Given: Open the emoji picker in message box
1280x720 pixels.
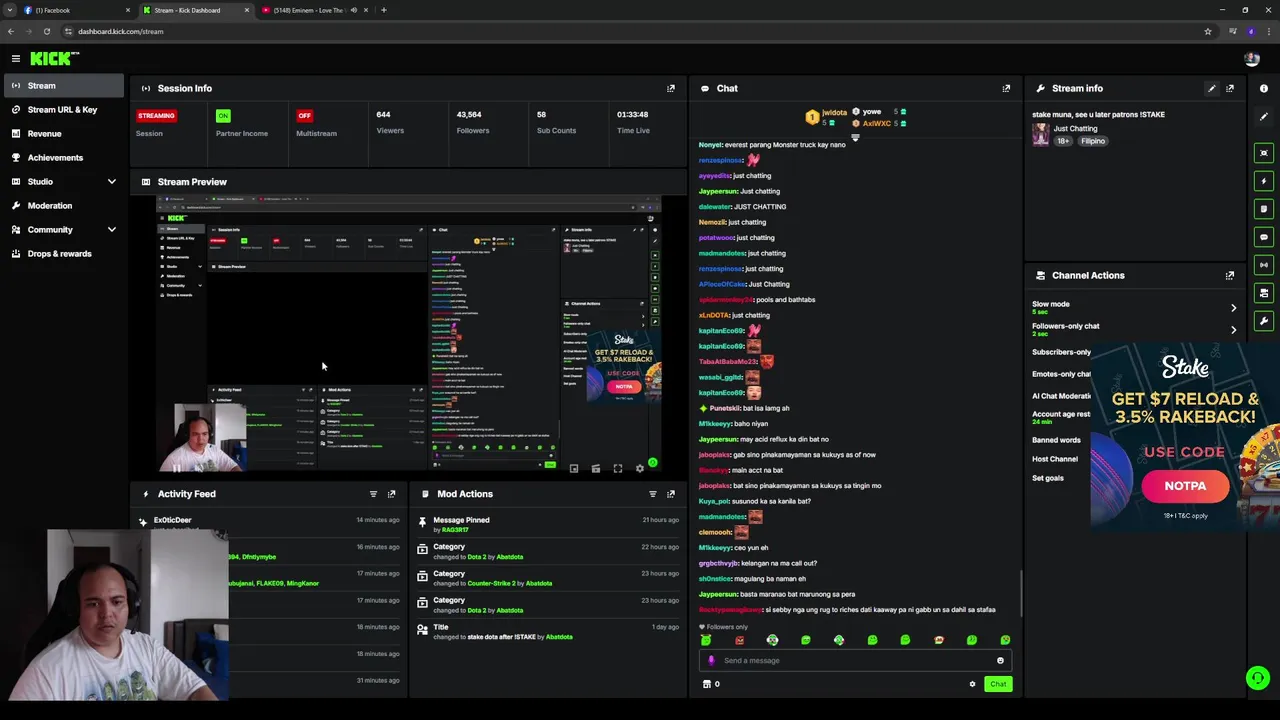Looking at the screenshot, I should tap(1000, 660).
